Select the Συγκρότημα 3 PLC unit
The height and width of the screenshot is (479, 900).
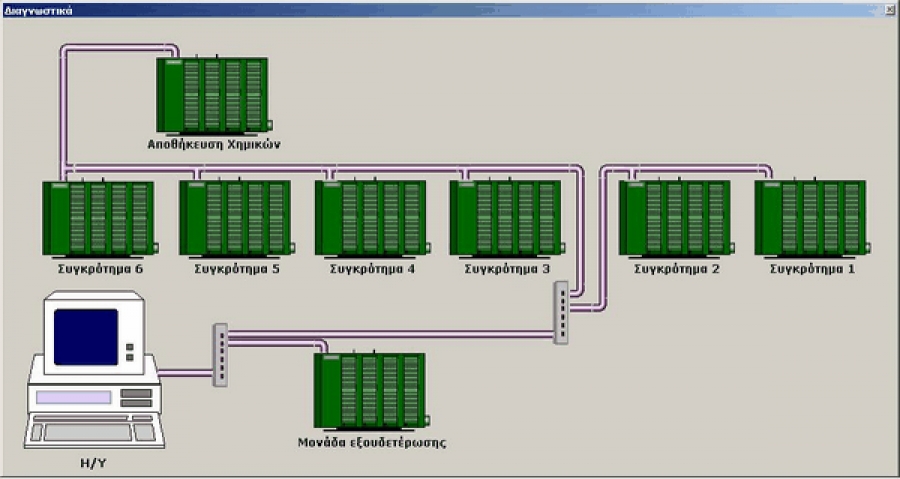(505, 218)
